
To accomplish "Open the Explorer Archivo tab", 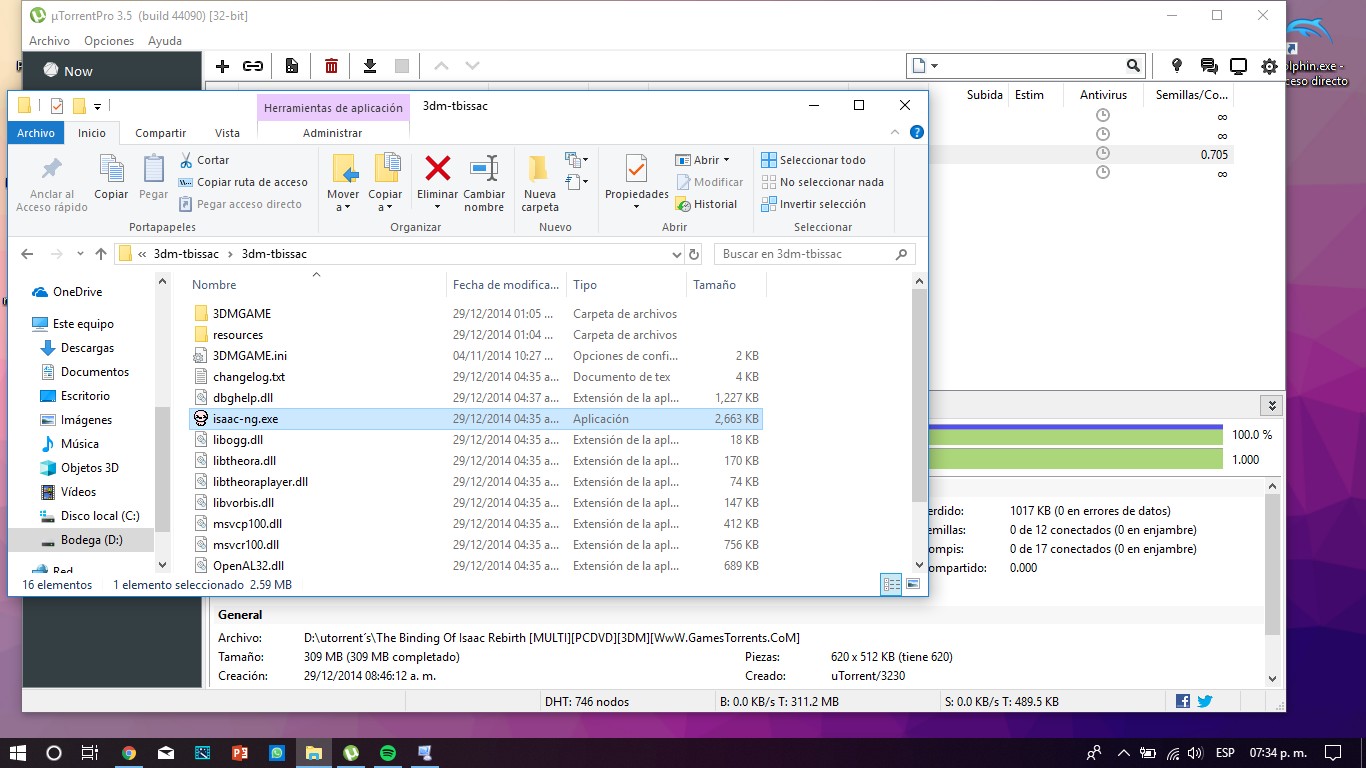I will click(36, 133).
